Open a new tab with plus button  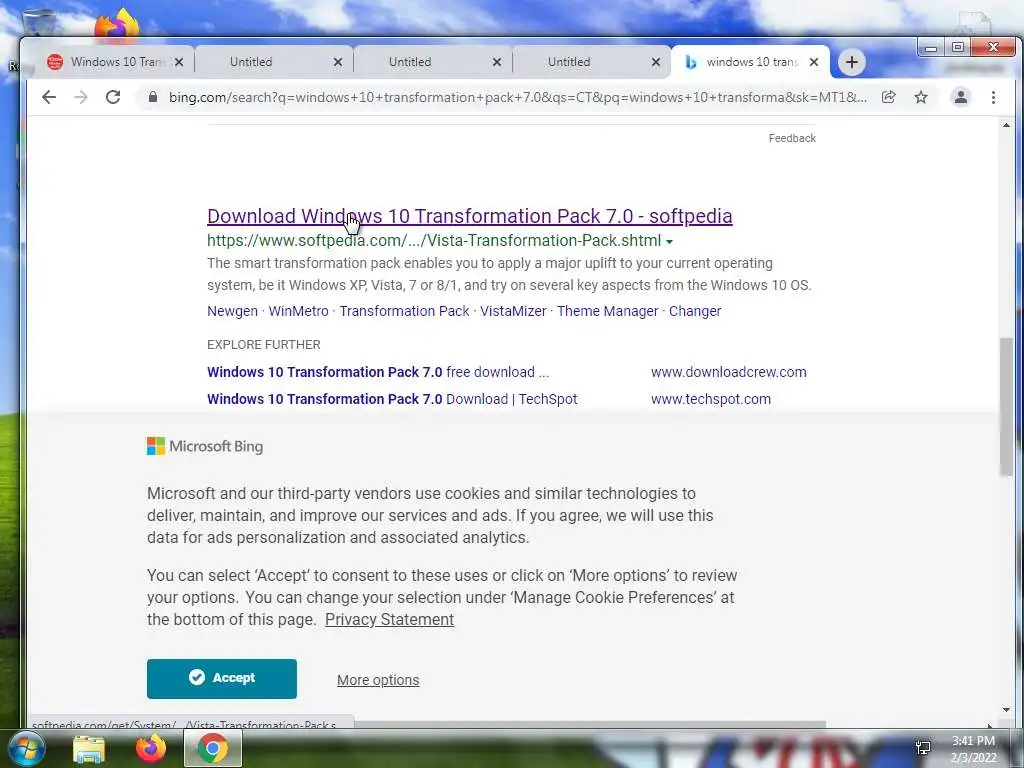[x=852, y=62]
